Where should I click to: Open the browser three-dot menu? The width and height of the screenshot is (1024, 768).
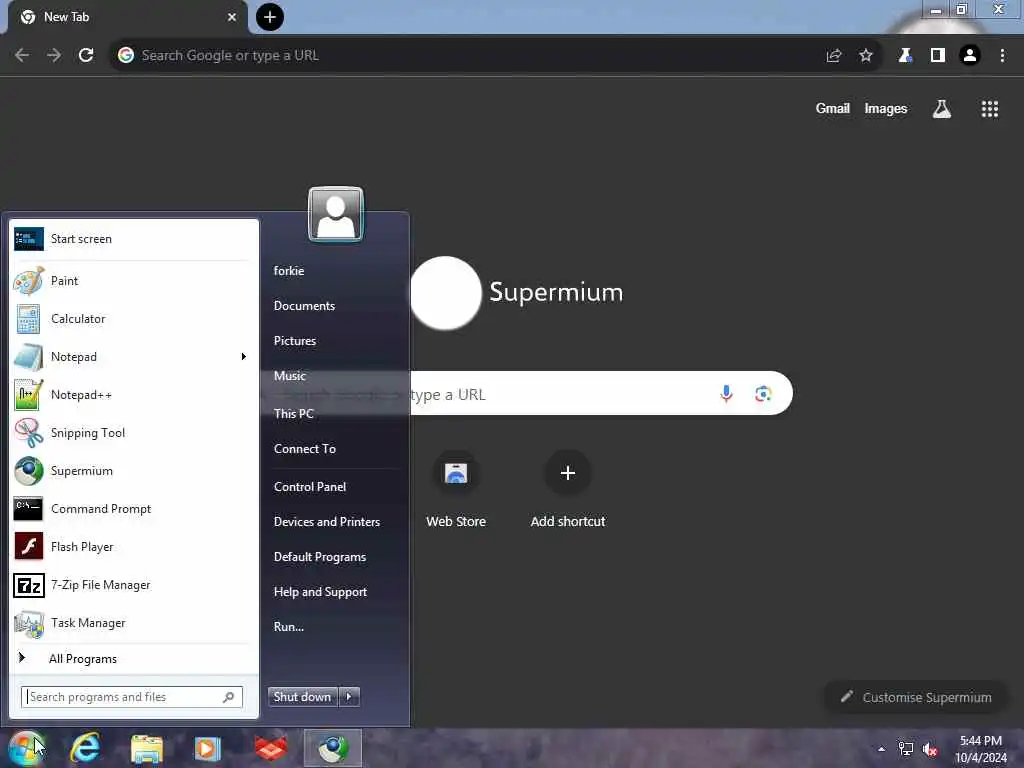(x=1002, y=56)
